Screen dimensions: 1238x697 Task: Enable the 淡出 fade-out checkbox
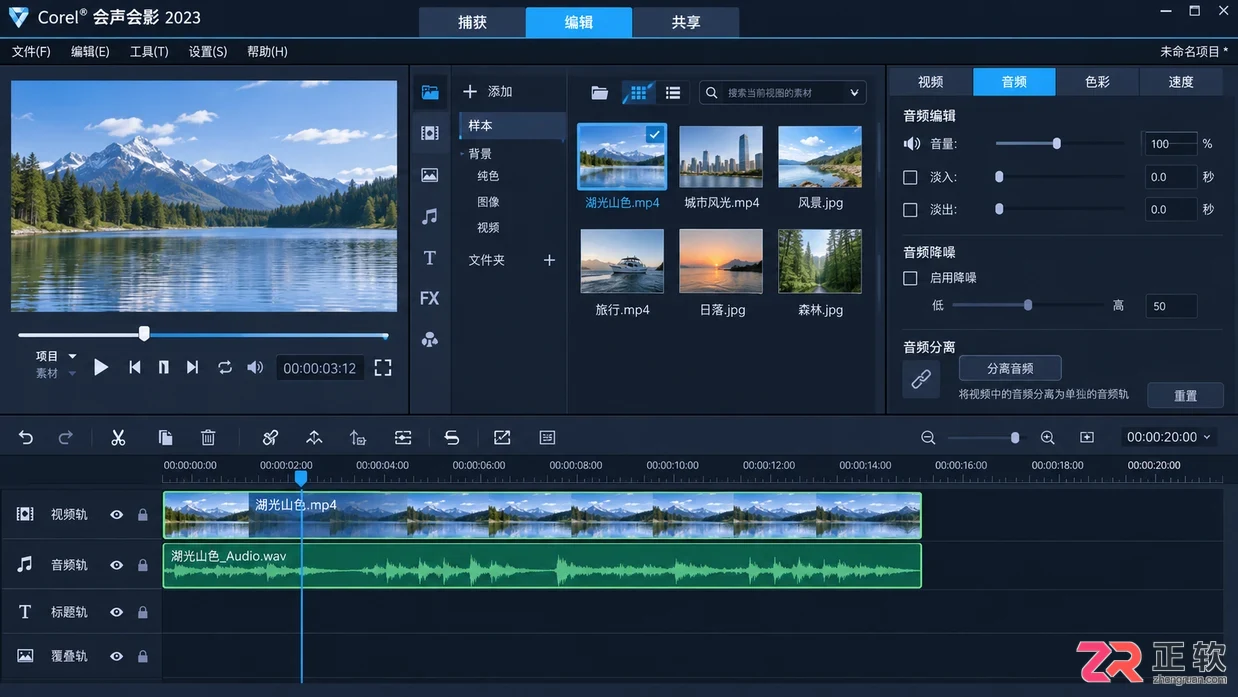pyautogui.click(x=910, y=210)
